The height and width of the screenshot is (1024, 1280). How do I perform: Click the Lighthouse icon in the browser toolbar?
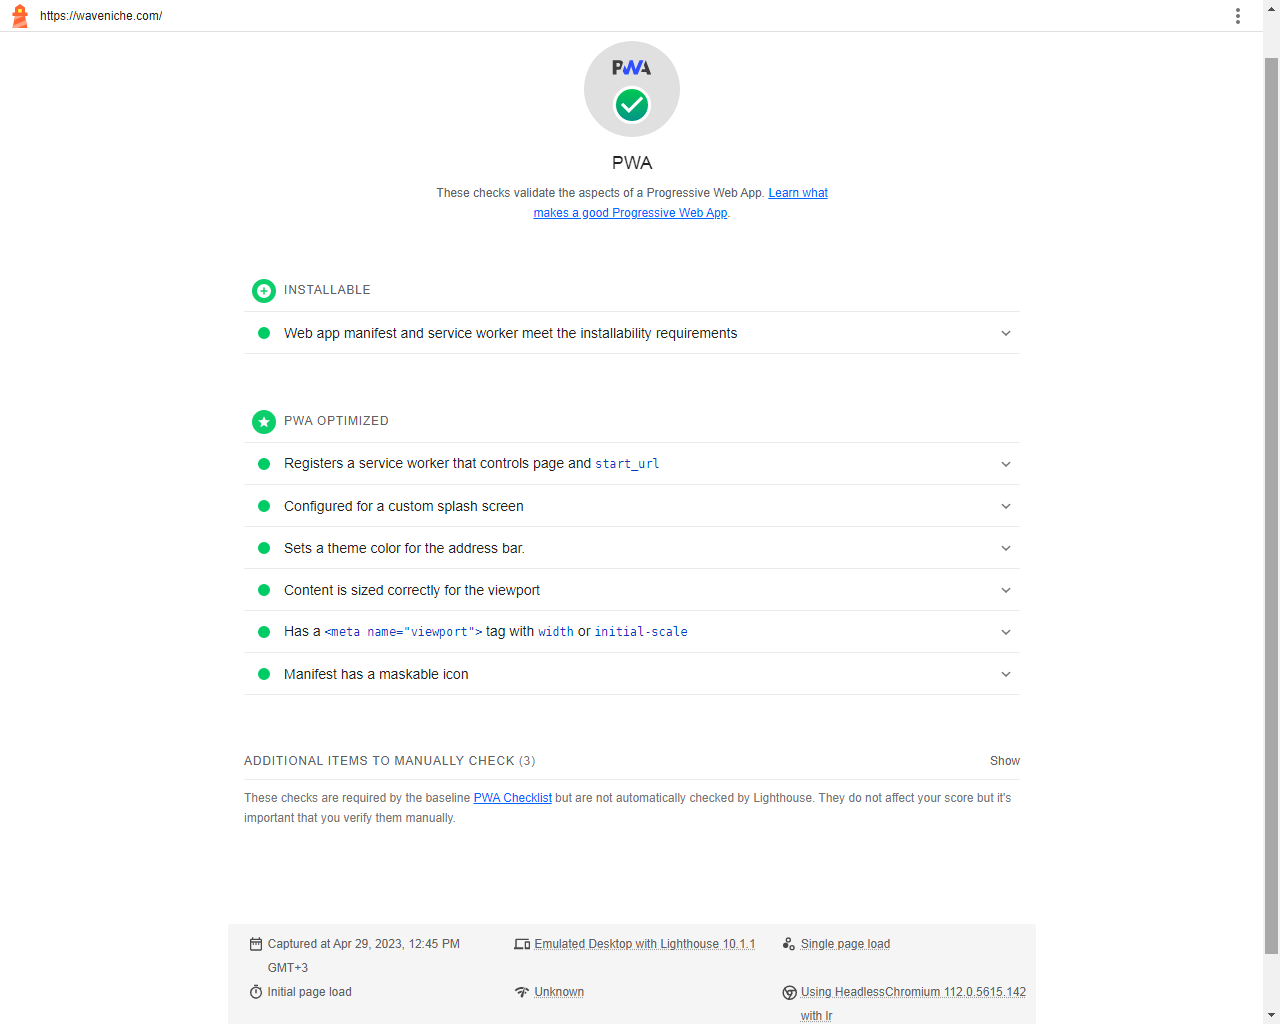point(19,15)
